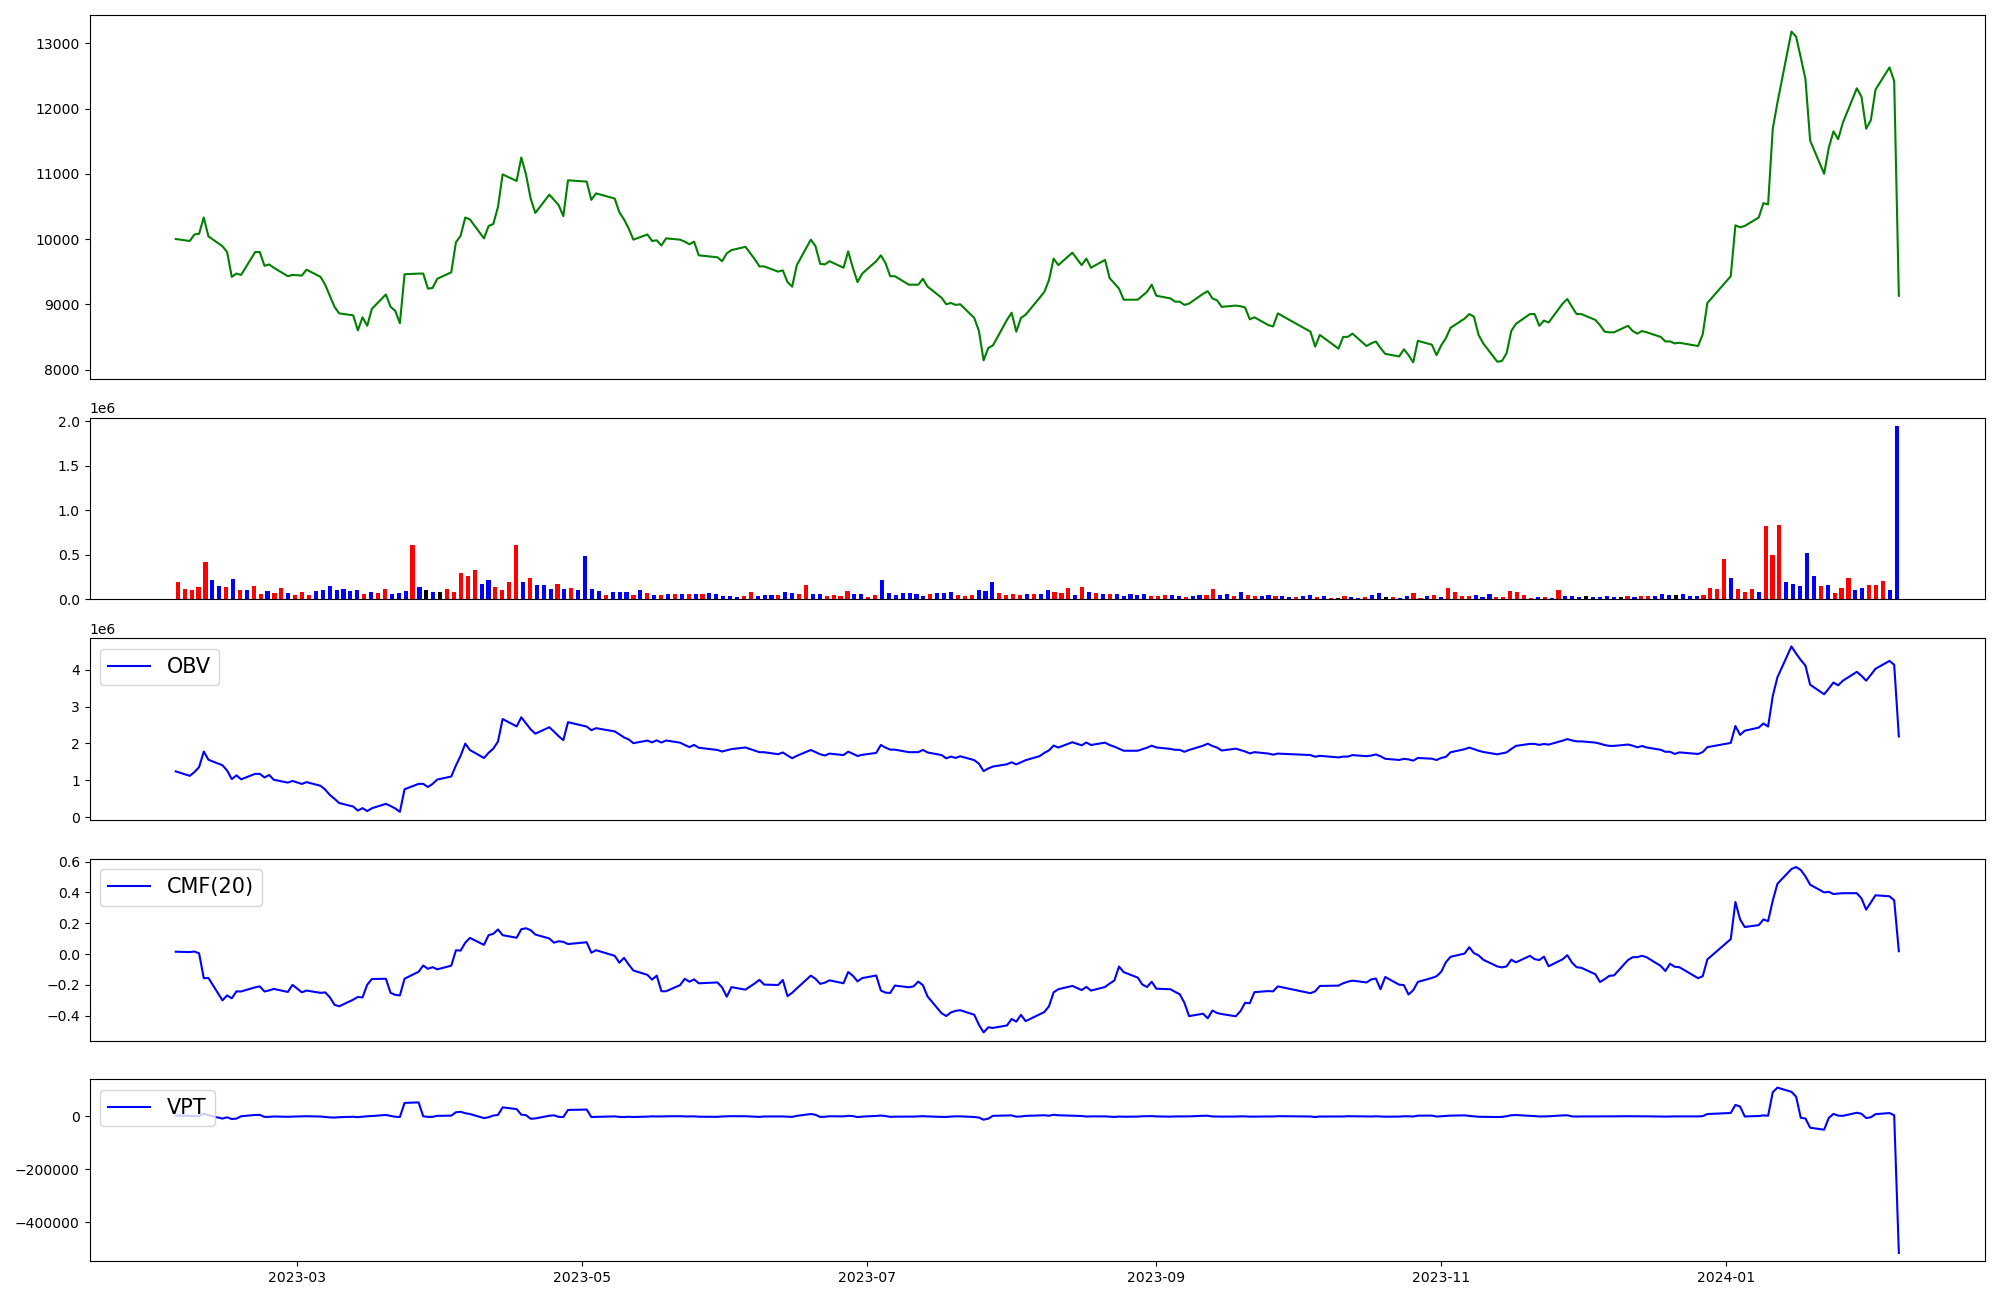Click the blue line sample in the OBV legend
The width and height of the screenshot is (2000, 1300).
pos(128,667)
